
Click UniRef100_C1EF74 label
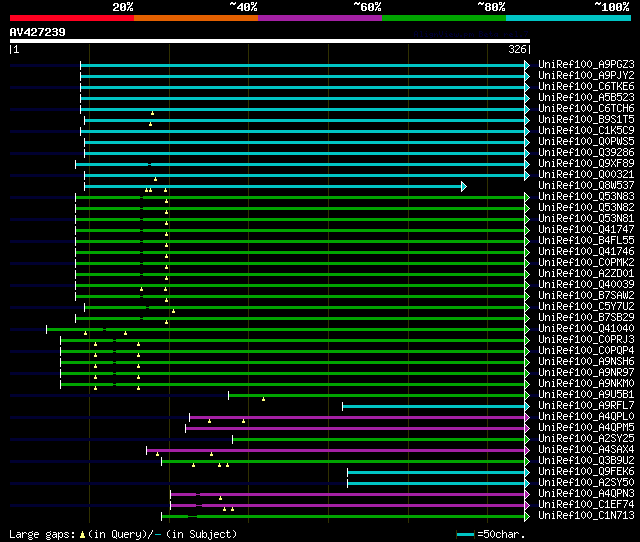pos(586,505)
